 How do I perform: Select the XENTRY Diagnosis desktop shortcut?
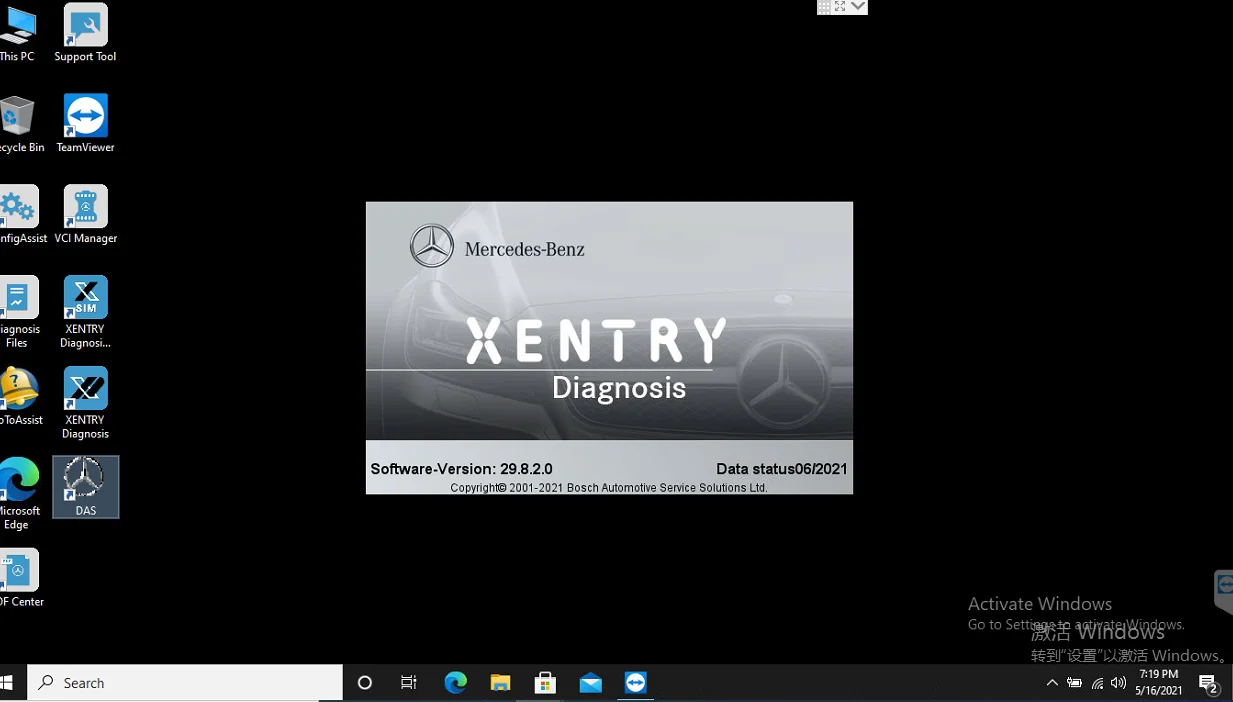tap(85, 403)
